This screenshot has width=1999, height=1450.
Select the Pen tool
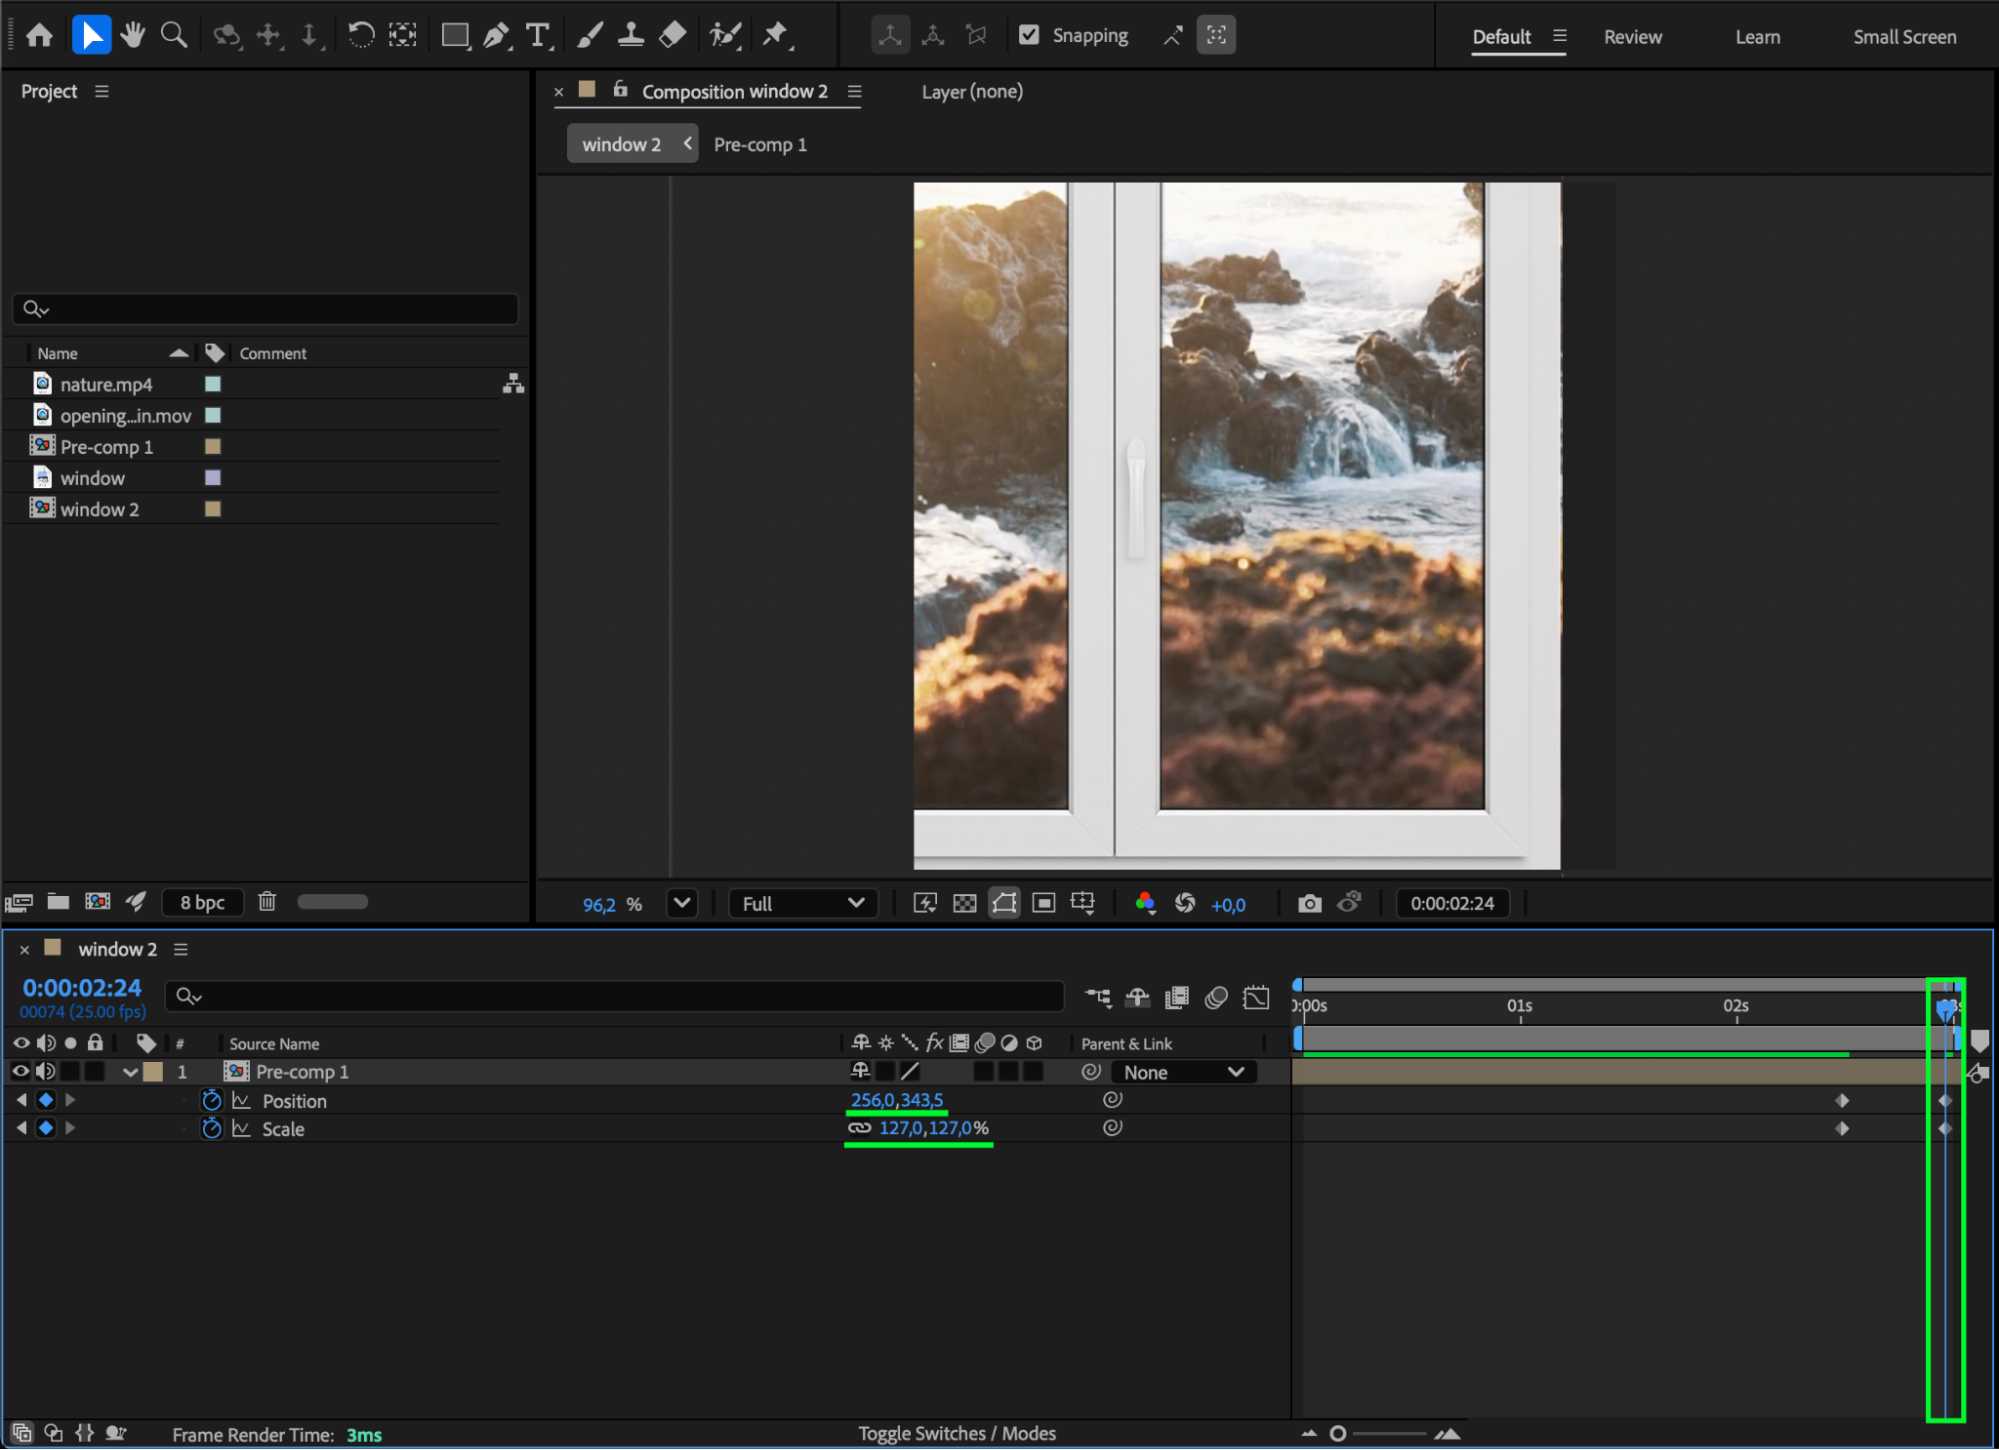[495, 36]
